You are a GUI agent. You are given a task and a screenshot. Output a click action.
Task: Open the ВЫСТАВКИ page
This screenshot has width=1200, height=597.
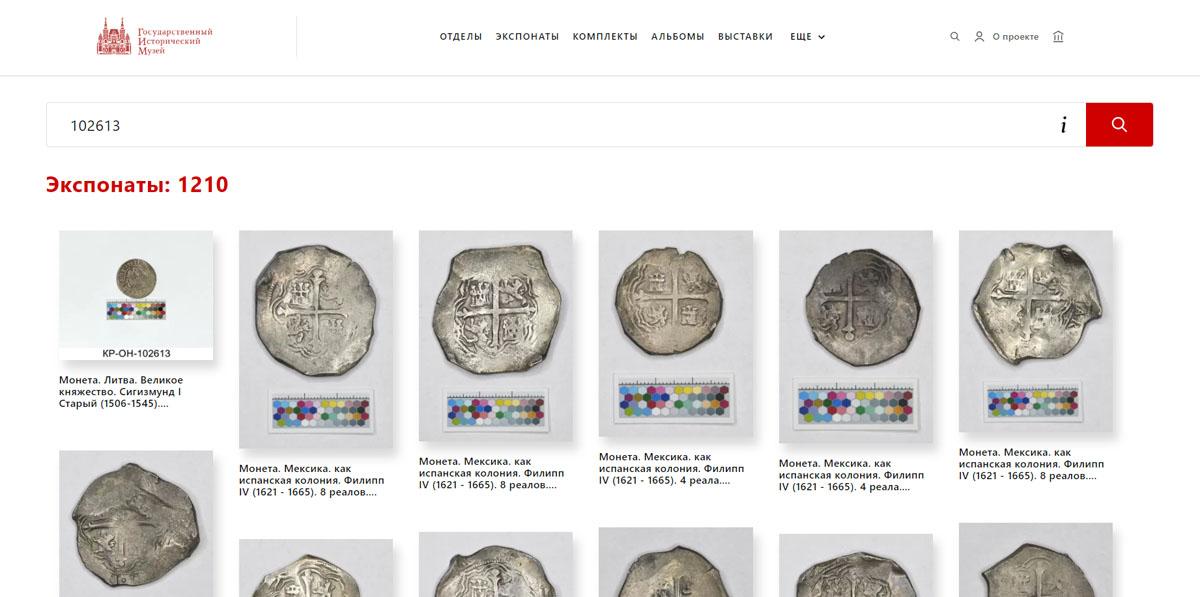coord(746,37)
